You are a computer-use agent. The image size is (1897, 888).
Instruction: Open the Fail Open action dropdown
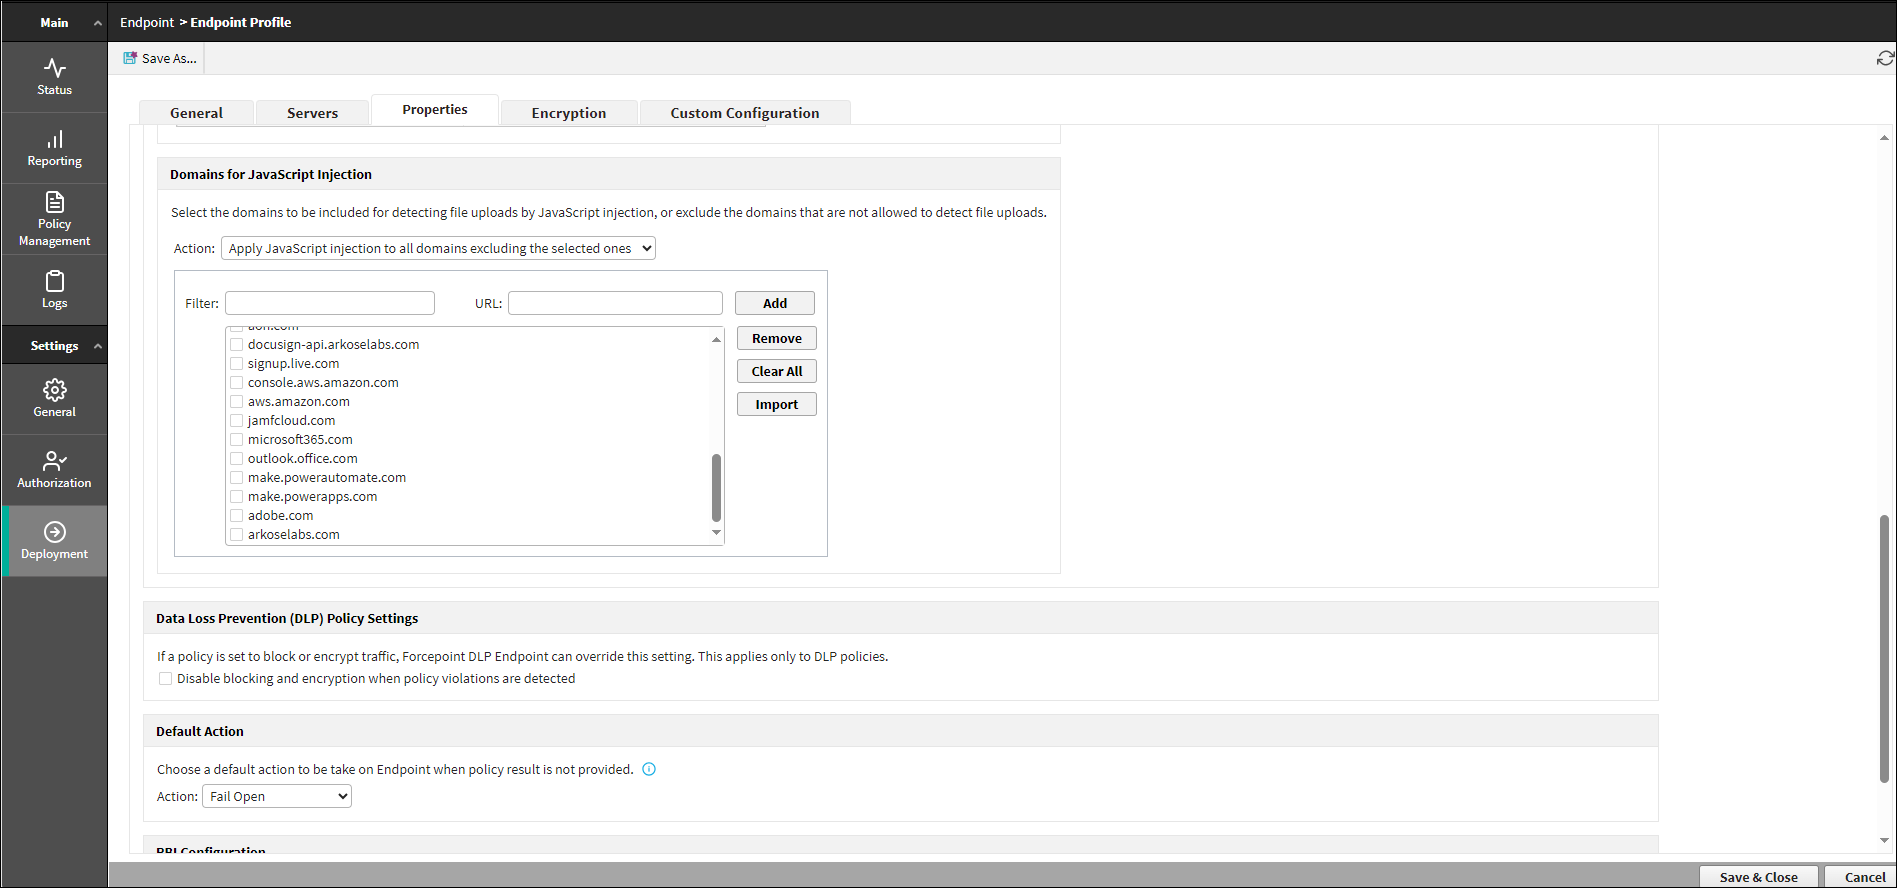pos(277,797)
